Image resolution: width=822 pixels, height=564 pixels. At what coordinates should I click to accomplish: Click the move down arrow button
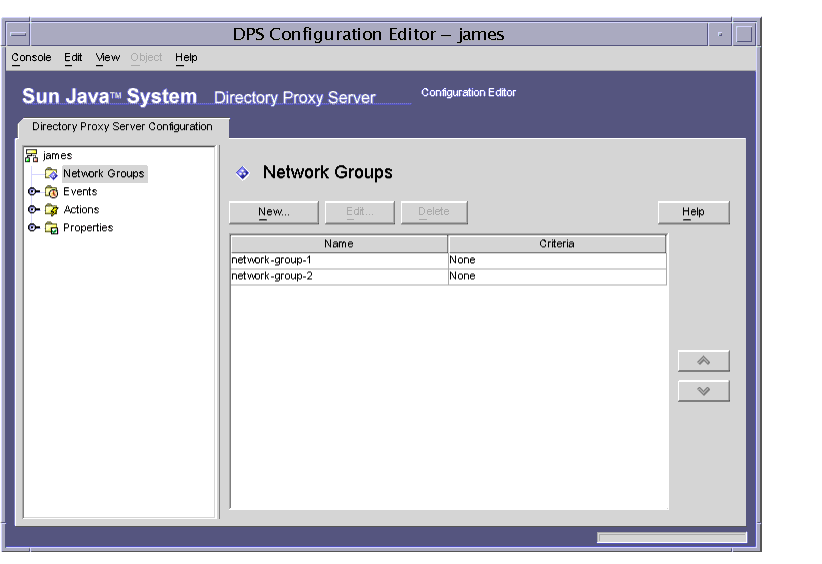[x=704, y=391]
